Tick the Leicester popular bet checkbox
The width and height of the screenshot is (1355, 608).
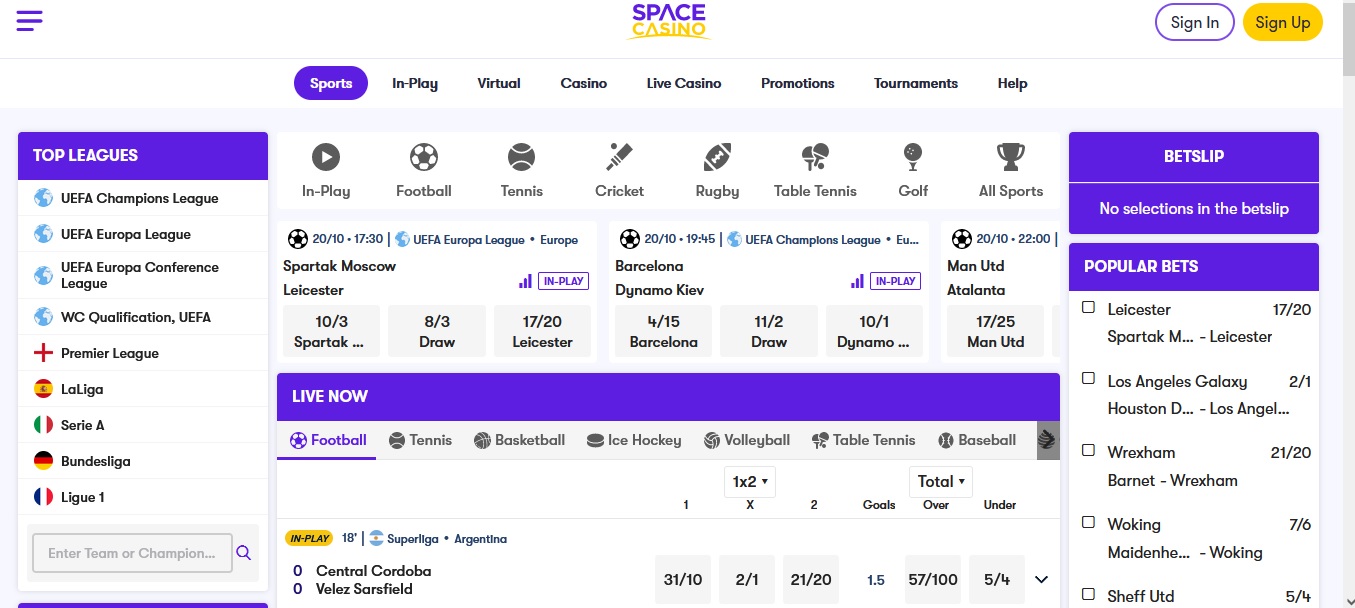1089,307
